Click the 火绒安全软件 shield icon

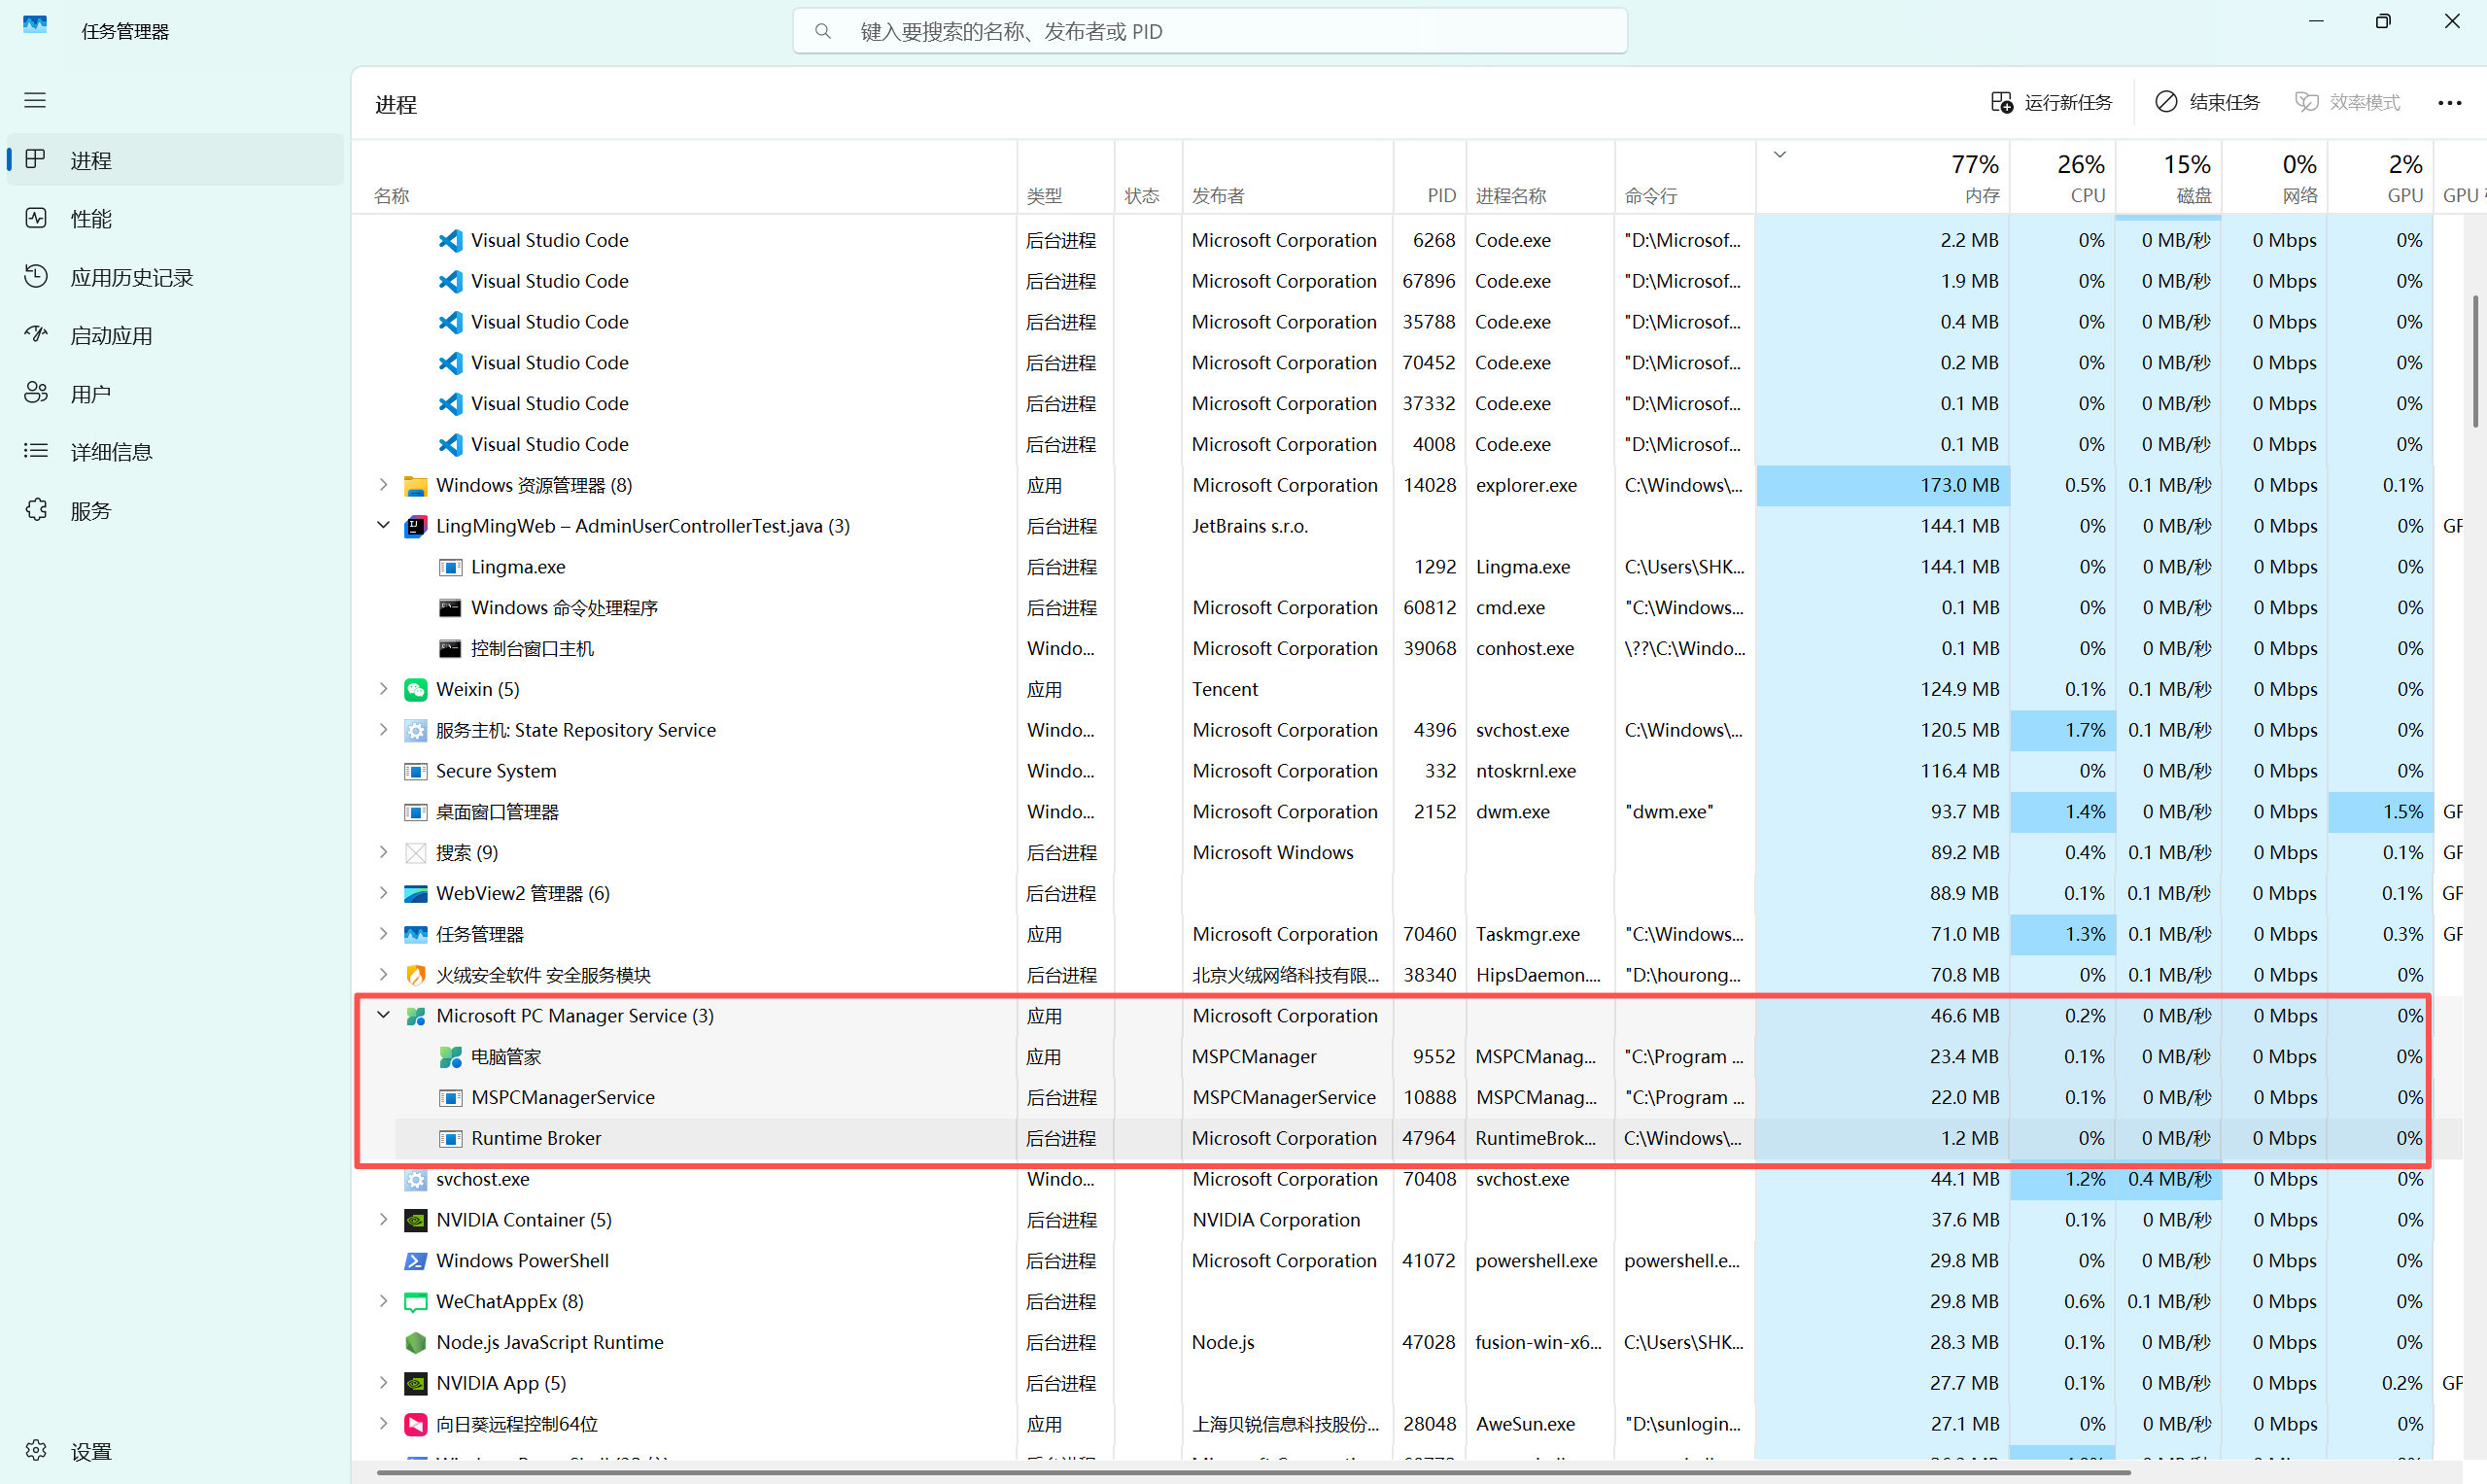tap(415, 976)
